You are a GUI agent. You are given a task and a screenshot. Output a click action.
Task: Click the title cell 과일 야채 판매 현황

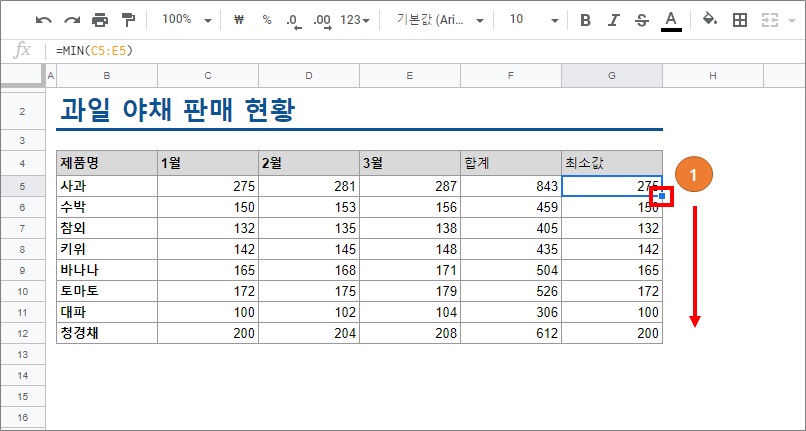click(177, 111)
